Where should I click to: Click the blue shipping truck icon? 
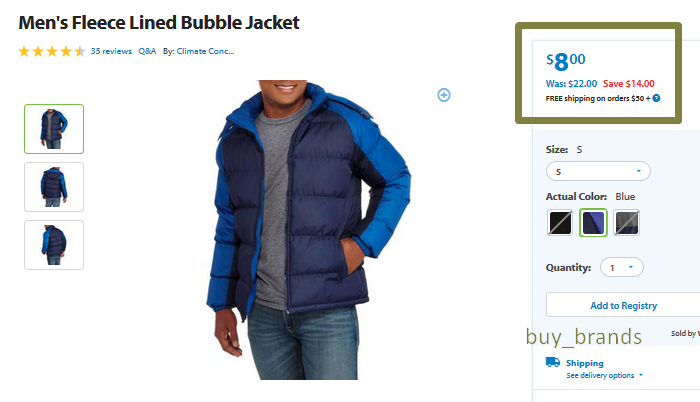(553, 362)
